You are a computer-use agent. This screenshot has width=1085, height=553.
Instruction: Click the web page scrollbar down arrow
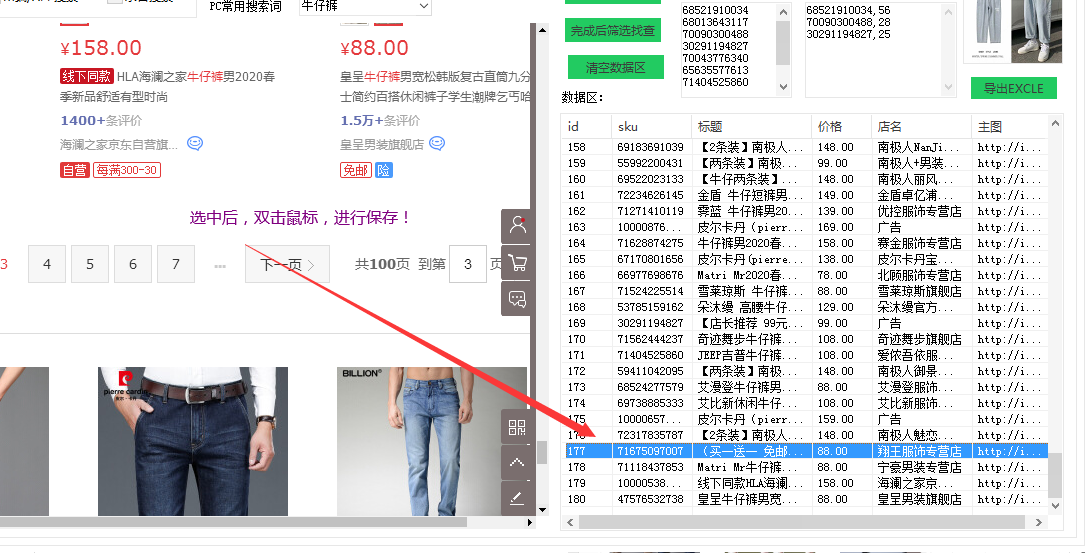tap(542, 510)
